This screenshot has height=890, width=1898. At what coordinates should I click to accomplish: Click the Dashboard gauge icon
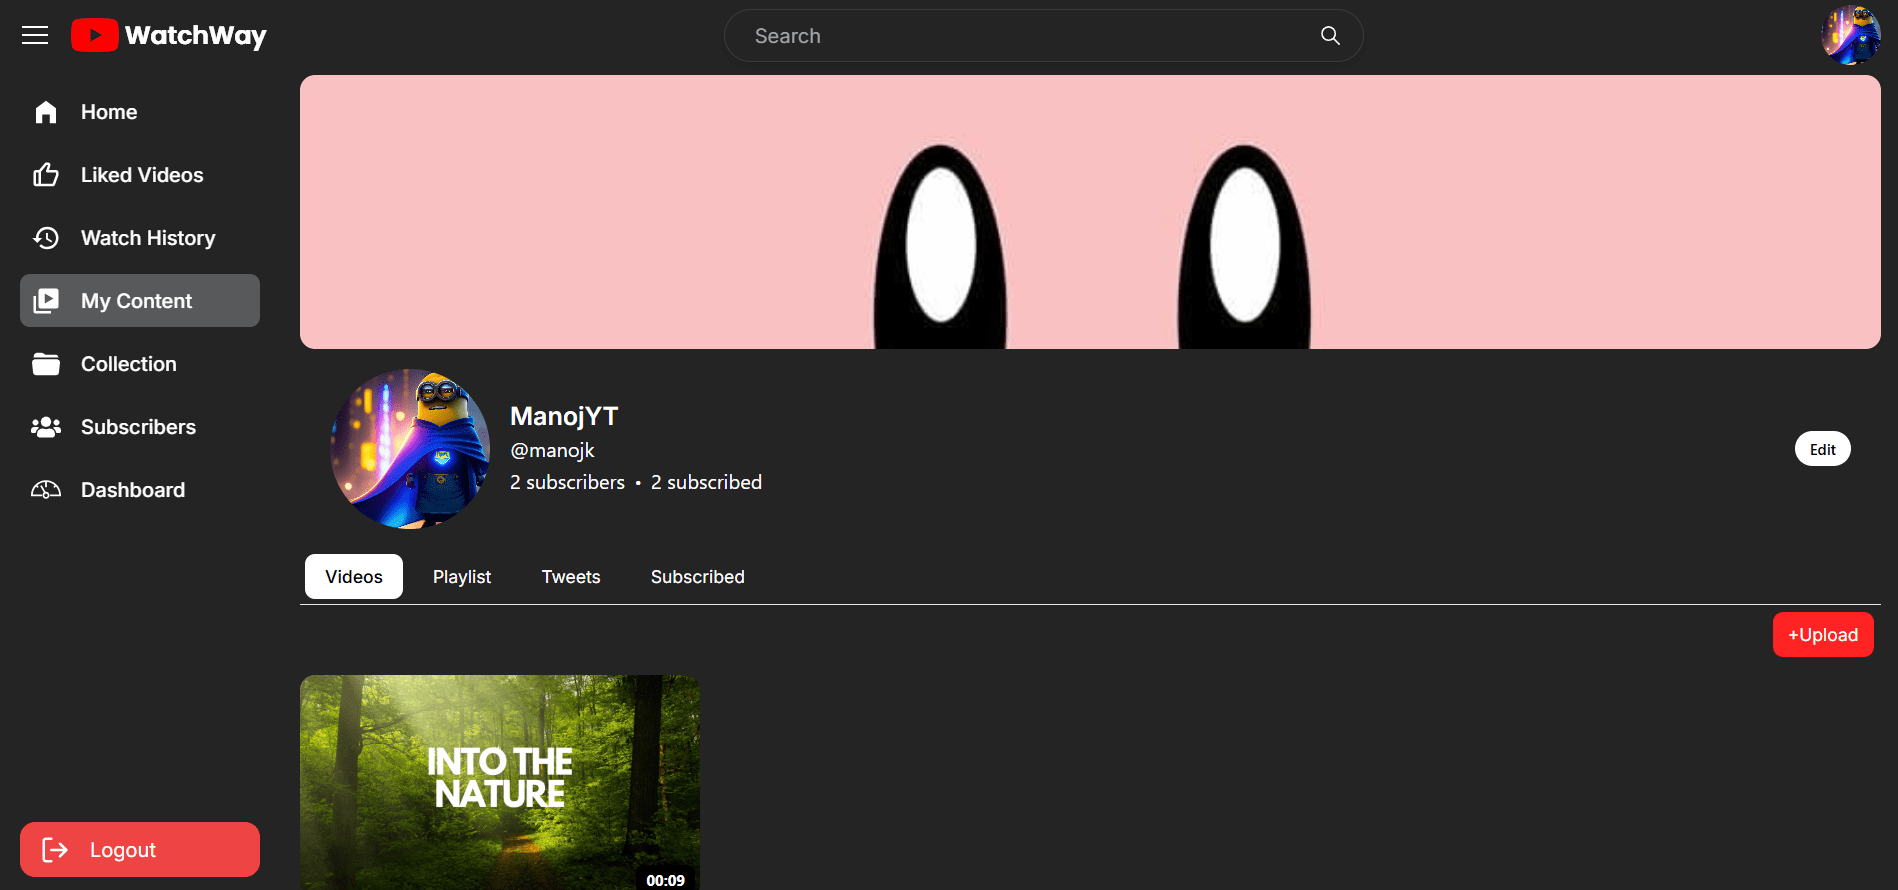pyautogui.click(x=46, y=490)
